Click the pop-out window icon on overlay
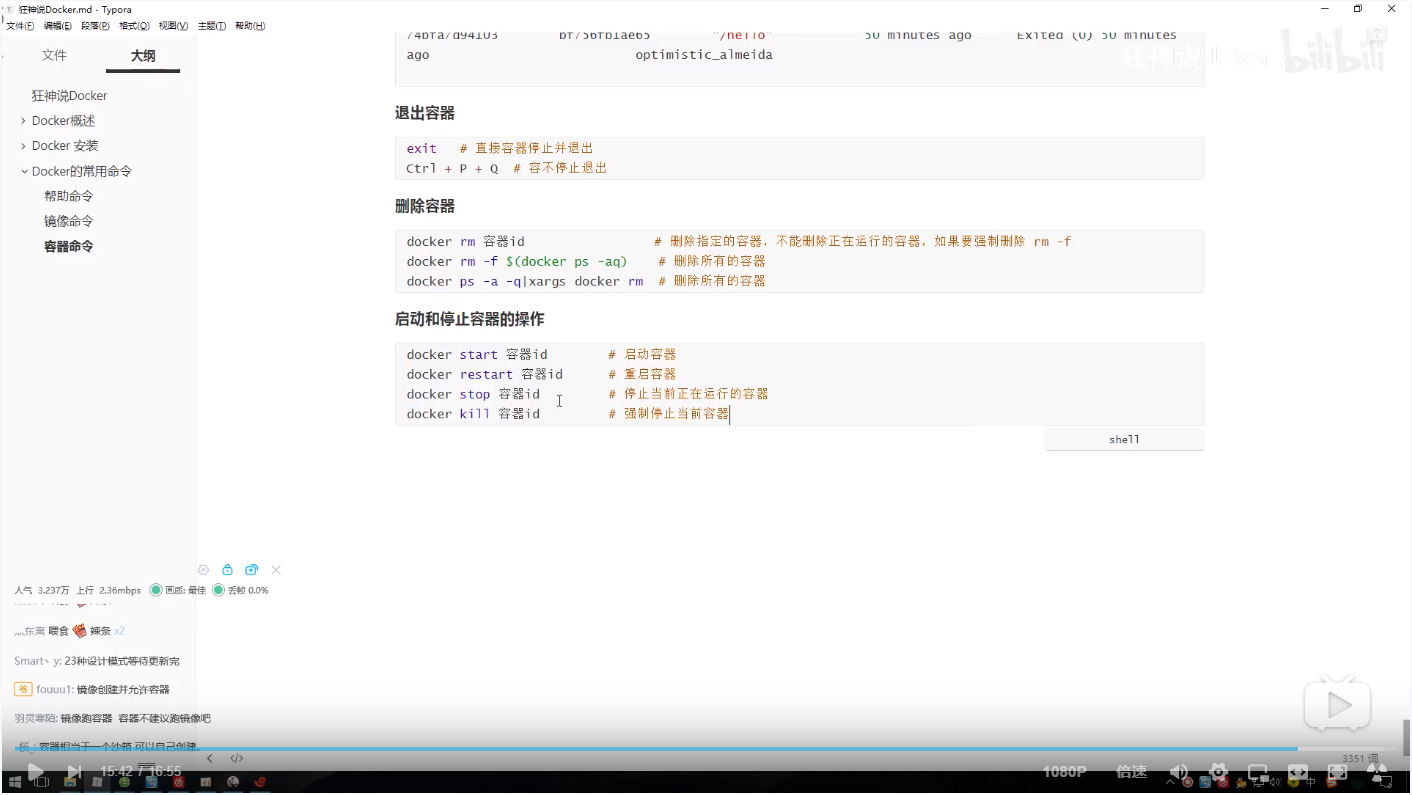This screenshot has height=795, width=1412. pyautogui.click(x=252, y=570)
